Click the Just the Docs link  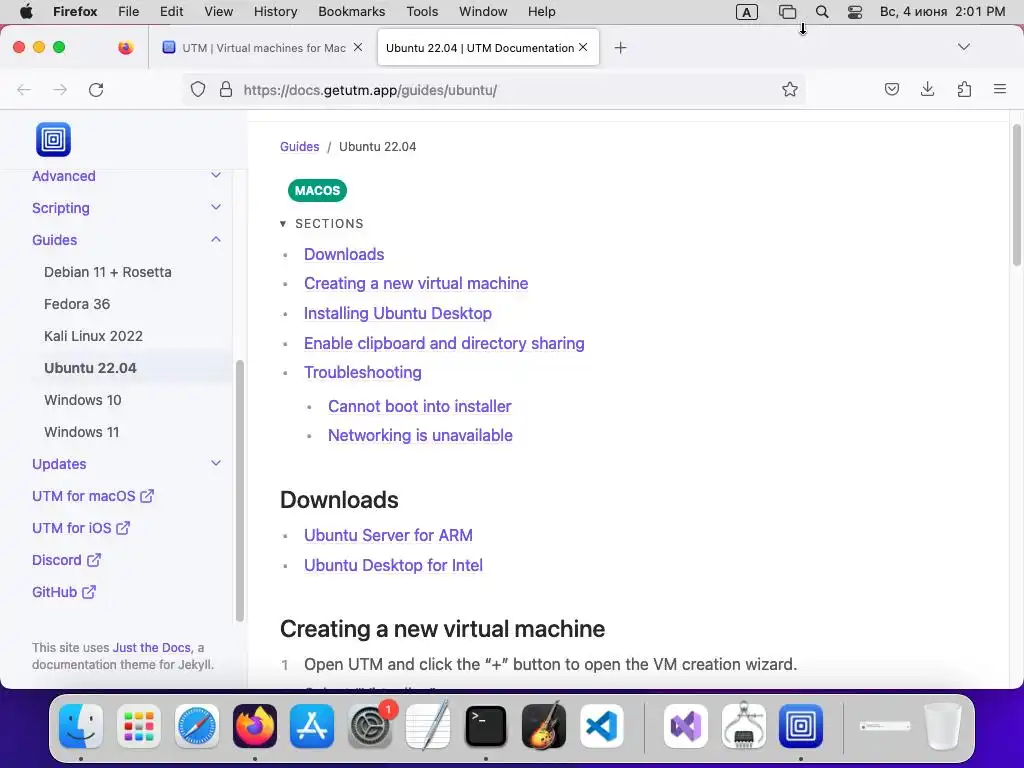click(152, 647)
